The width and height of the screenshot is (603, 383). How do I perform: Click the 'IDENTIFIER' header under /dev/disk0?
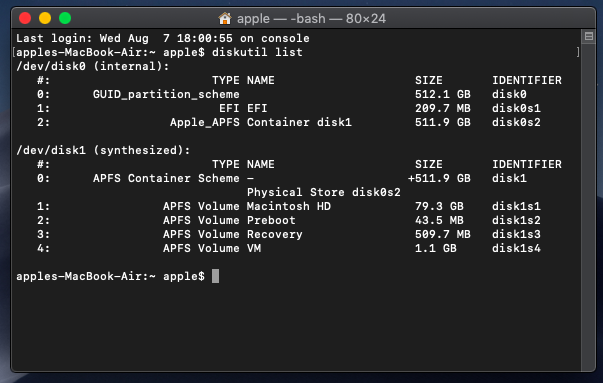(x=527, y=80)
